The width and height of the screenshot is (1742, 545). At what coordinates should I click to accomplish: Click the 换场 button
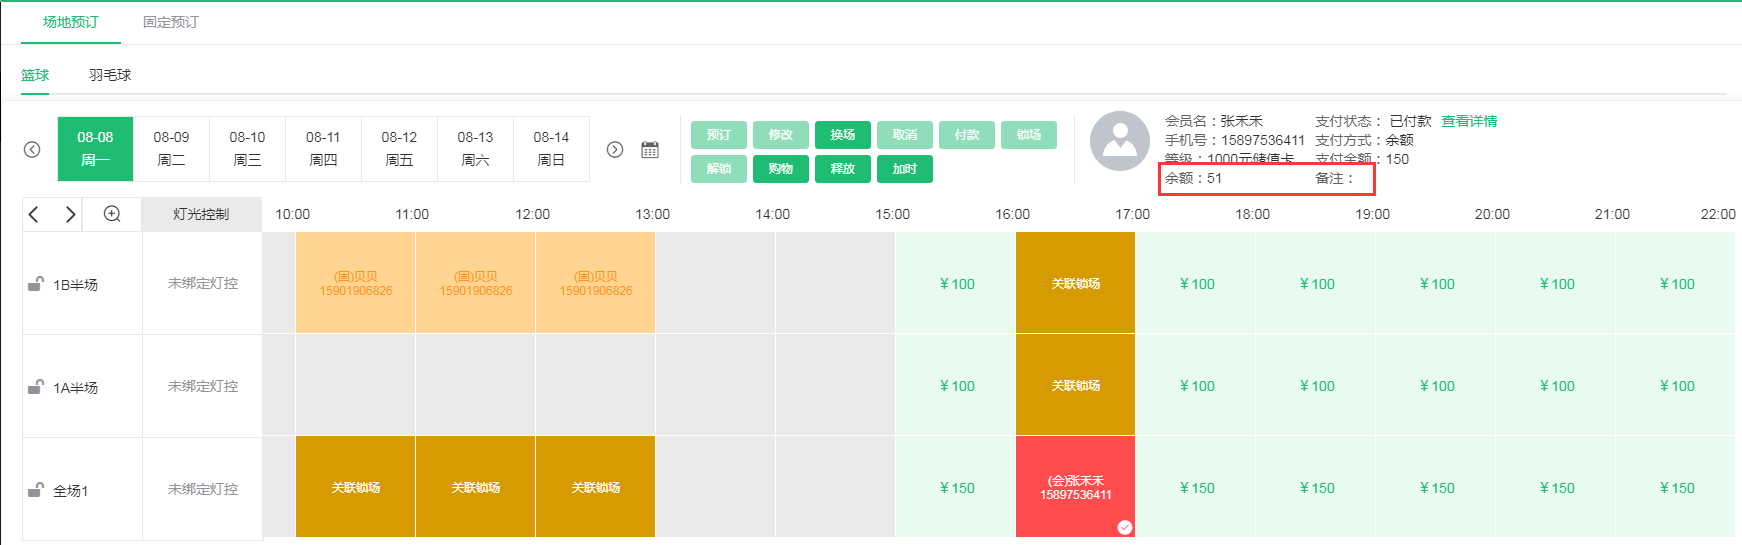pyautogui.click(x=842, y=135)
